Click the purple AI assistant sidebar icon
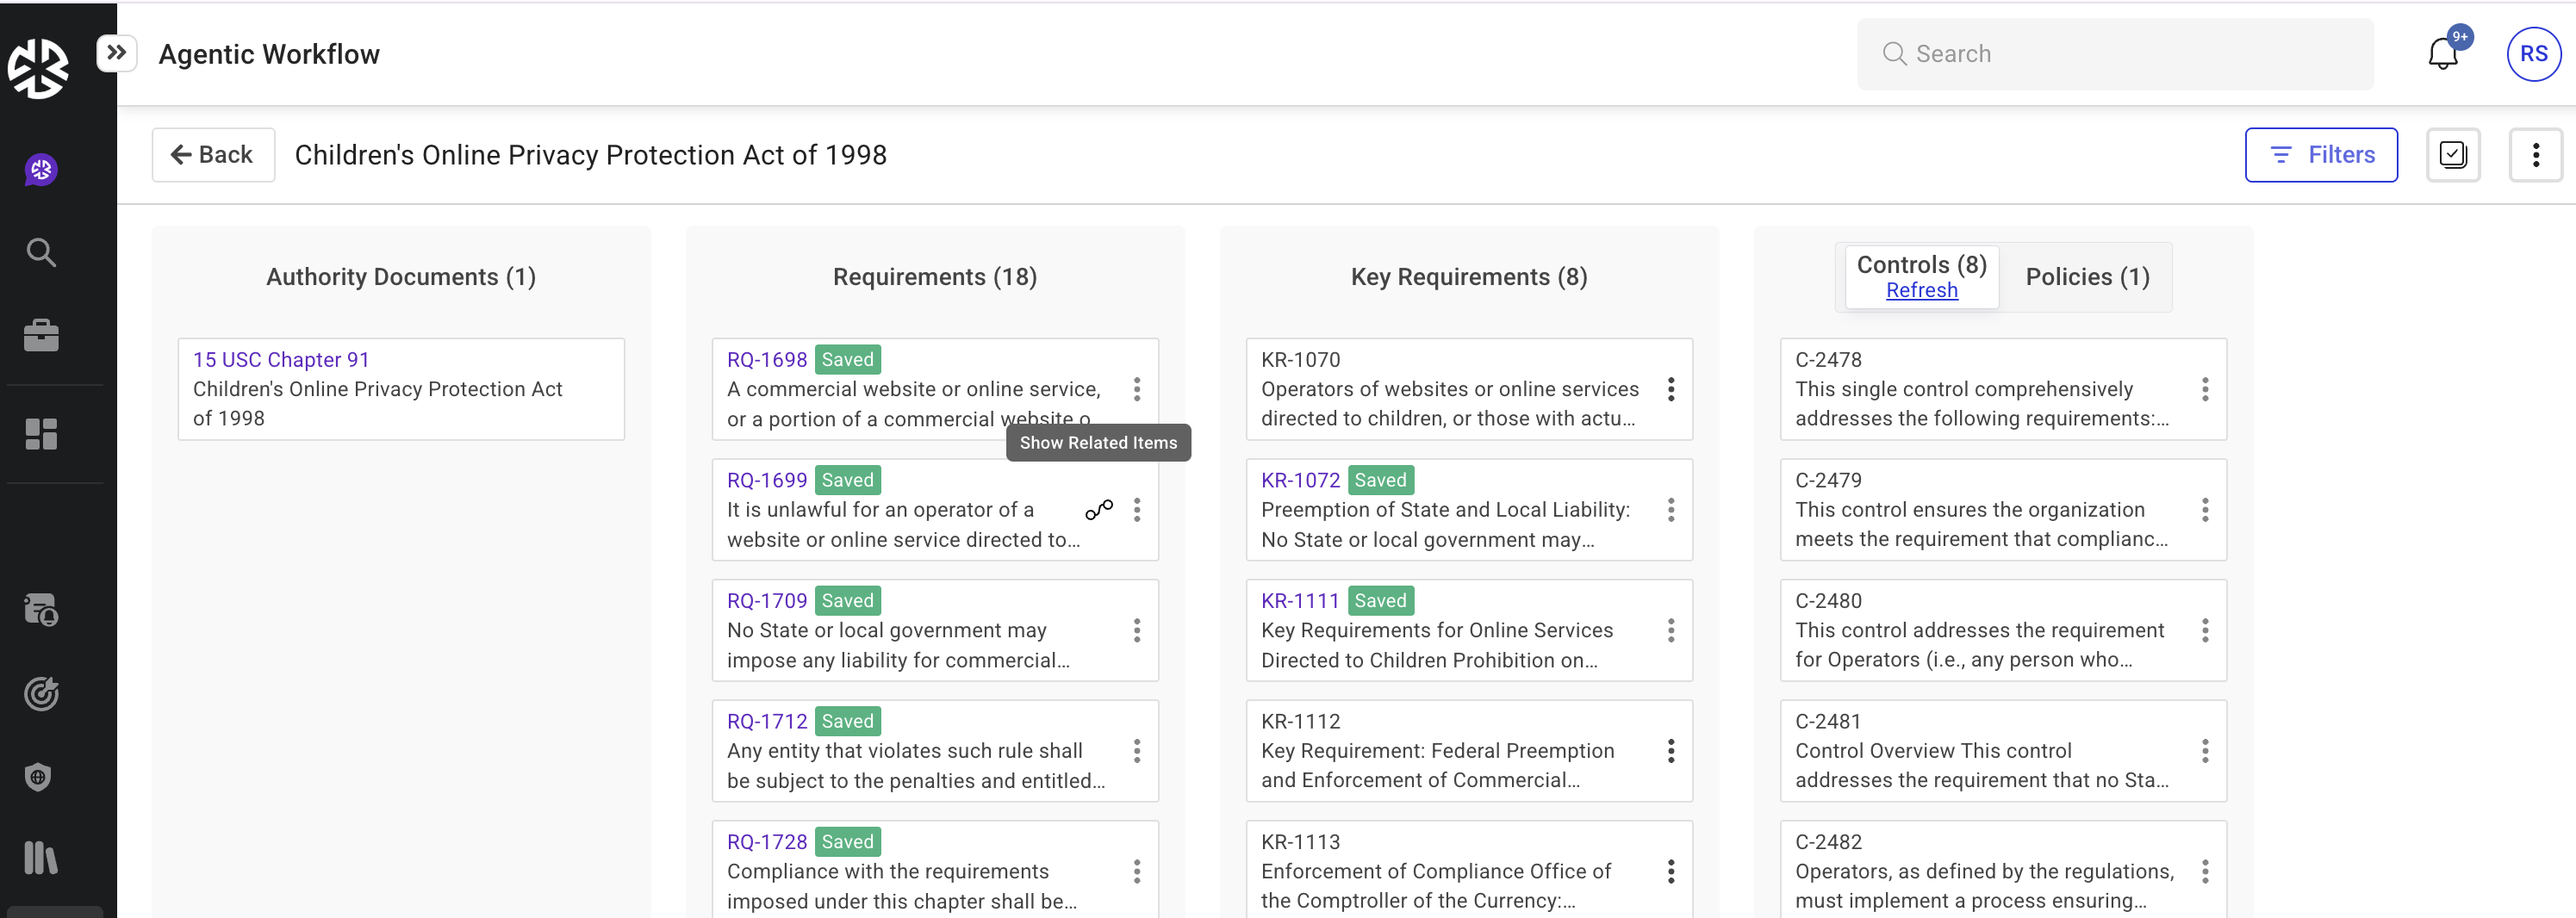Screen dimensions: 2576x918 point(41,170)
